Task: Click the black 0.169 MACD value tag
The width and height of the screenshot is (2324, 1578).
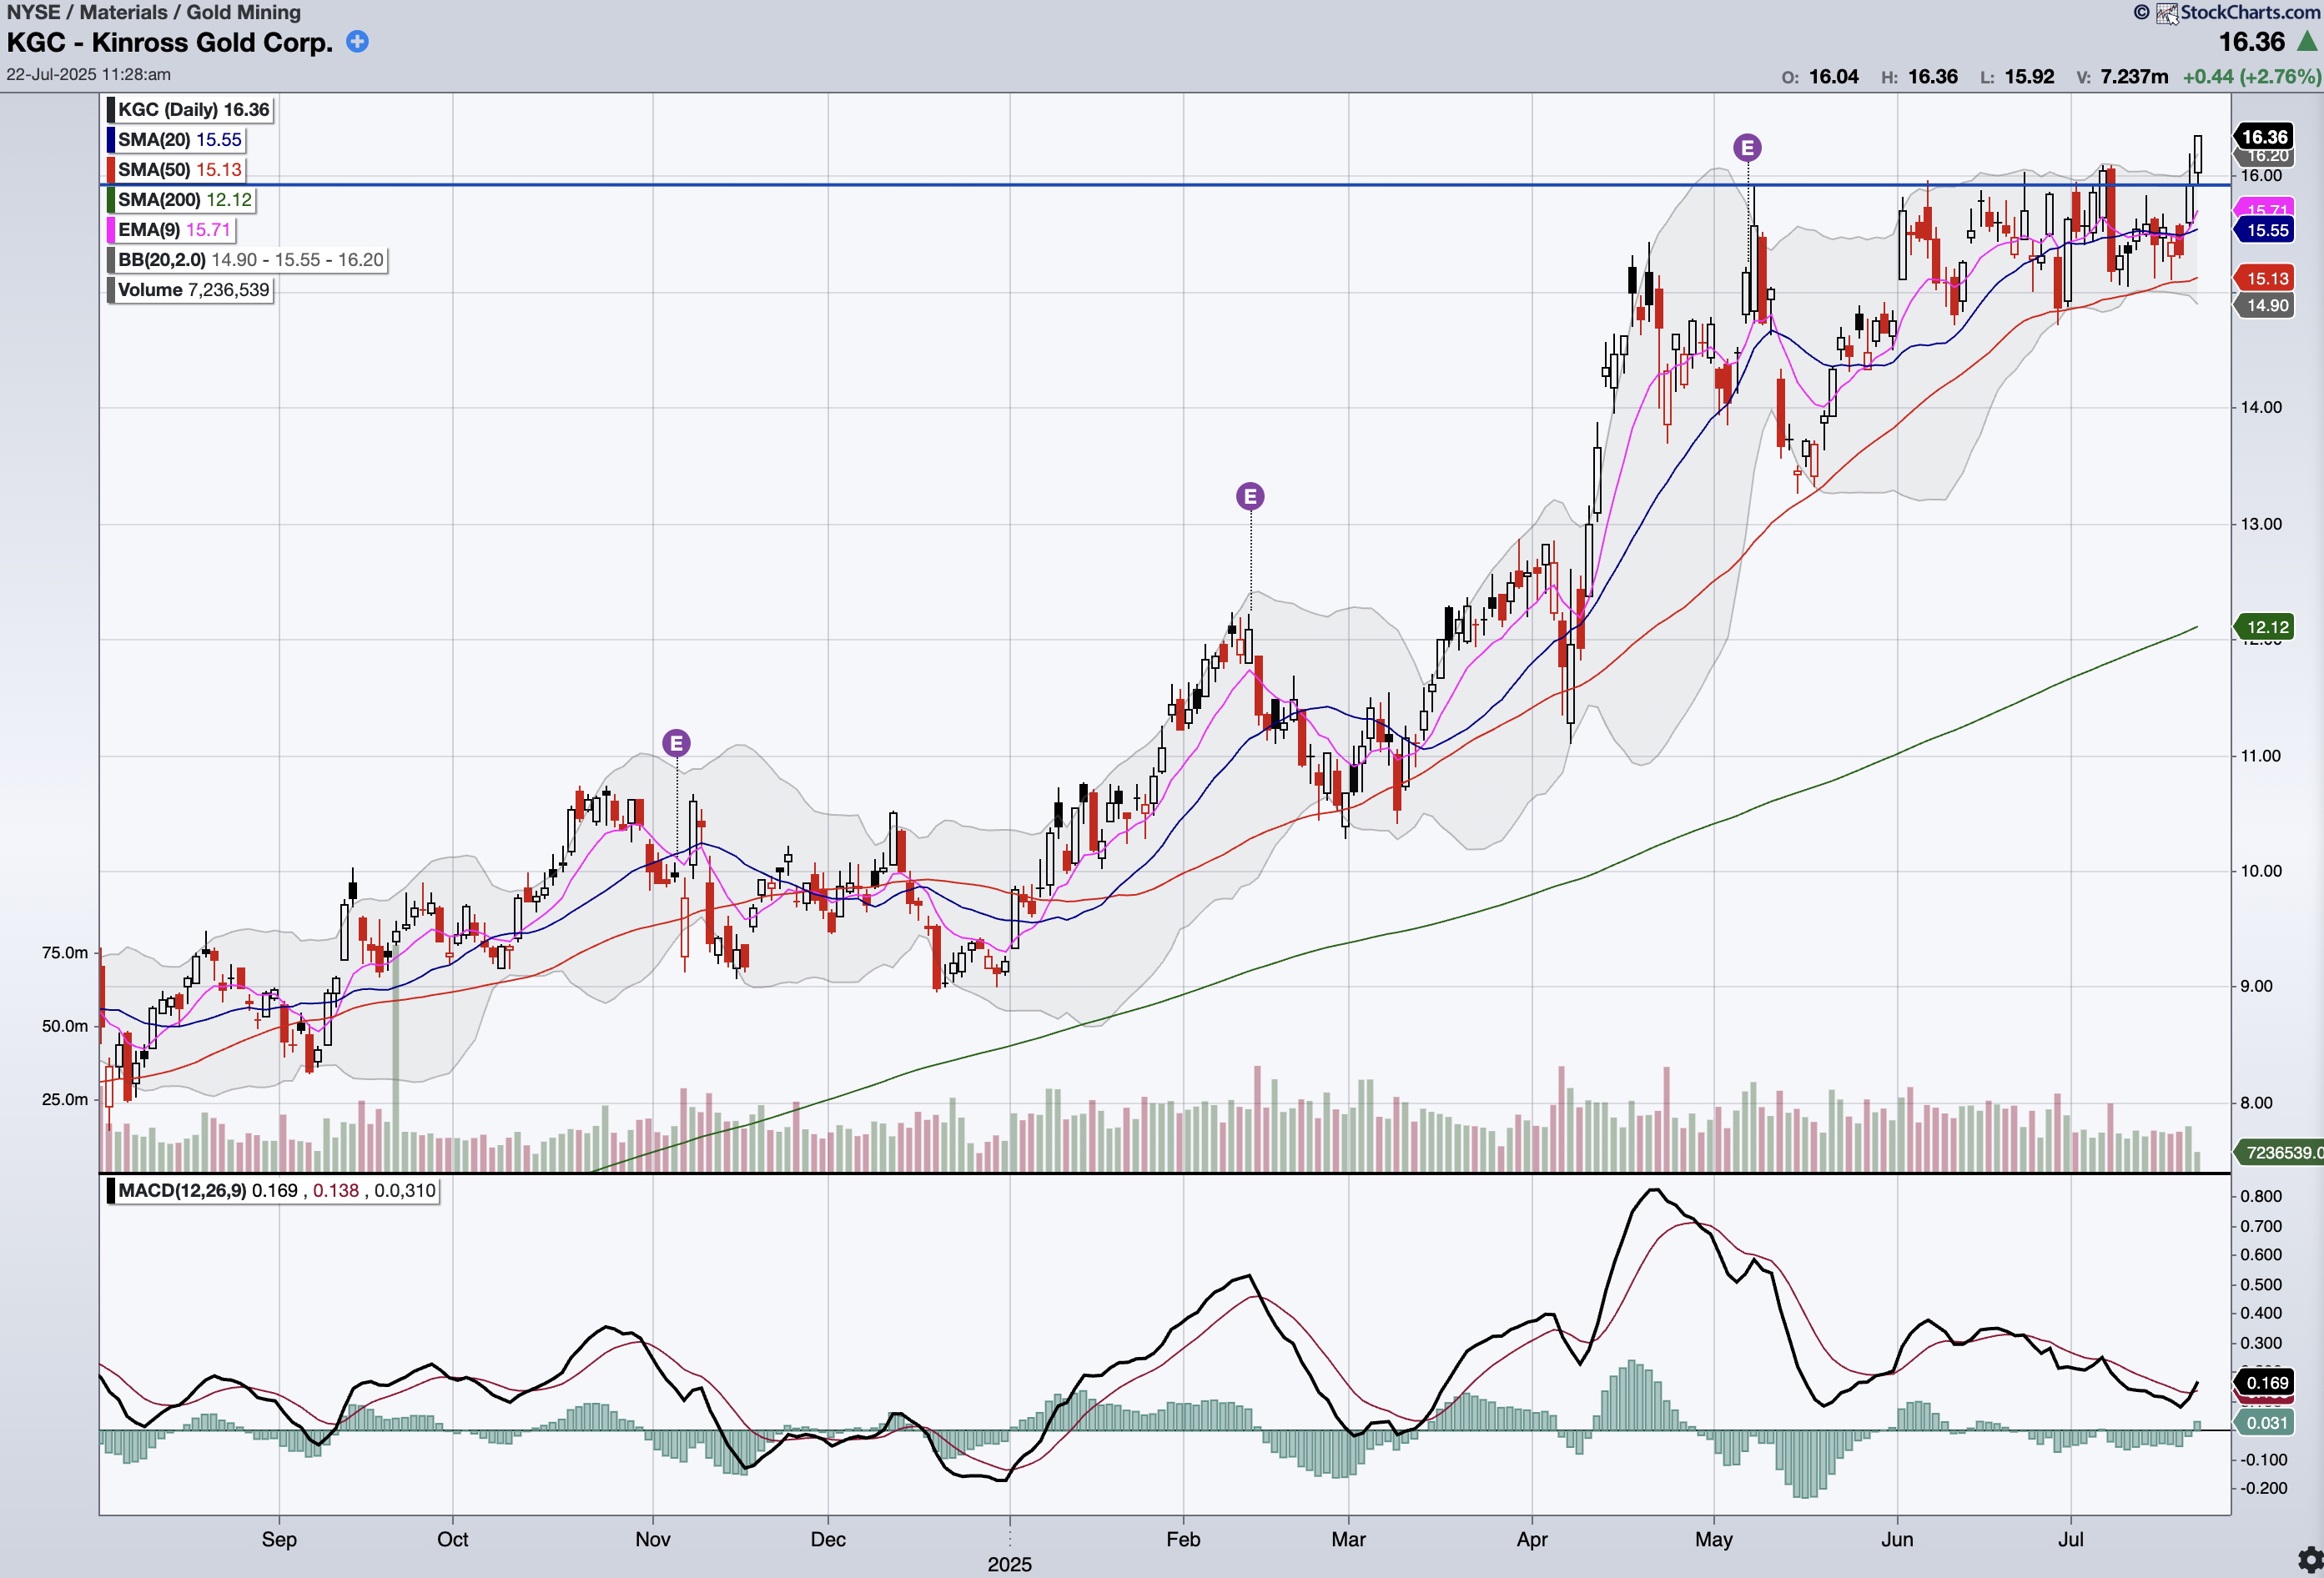Action: pos(2266,1383)
